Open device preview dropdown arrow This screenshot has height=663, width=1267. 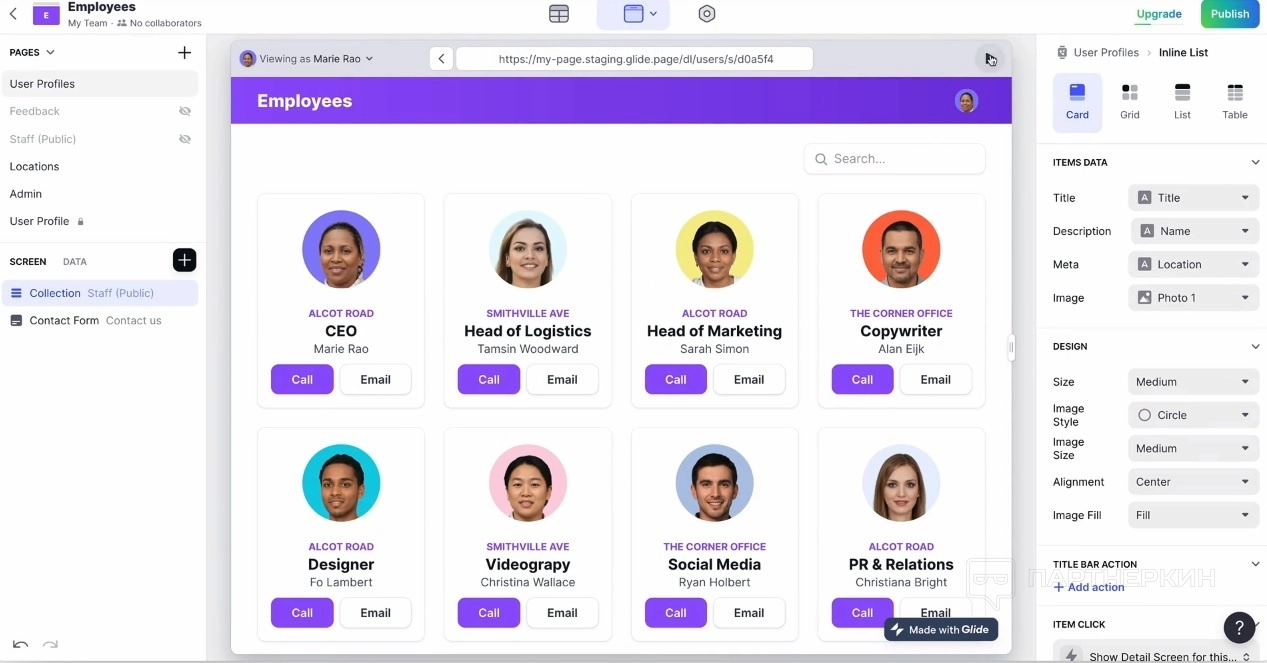click(x=653, y=14)
